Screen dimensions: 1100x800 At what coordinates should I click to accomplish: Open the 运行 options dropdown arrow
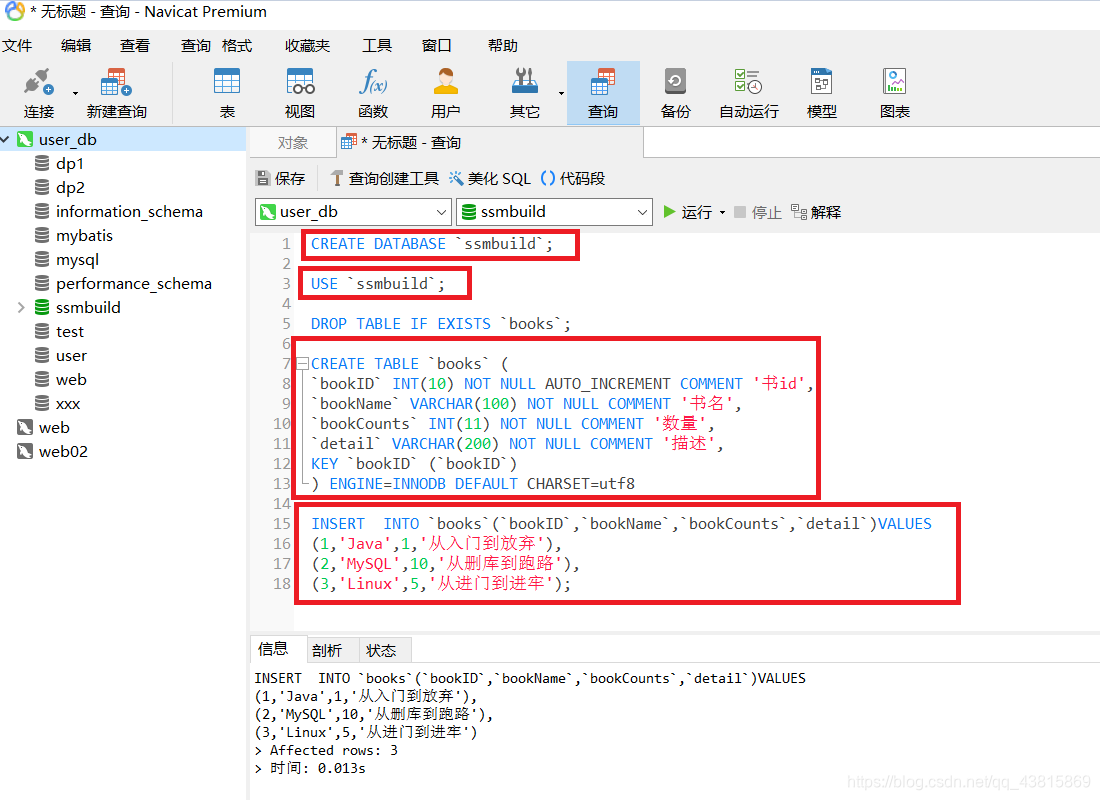point(722,213)
